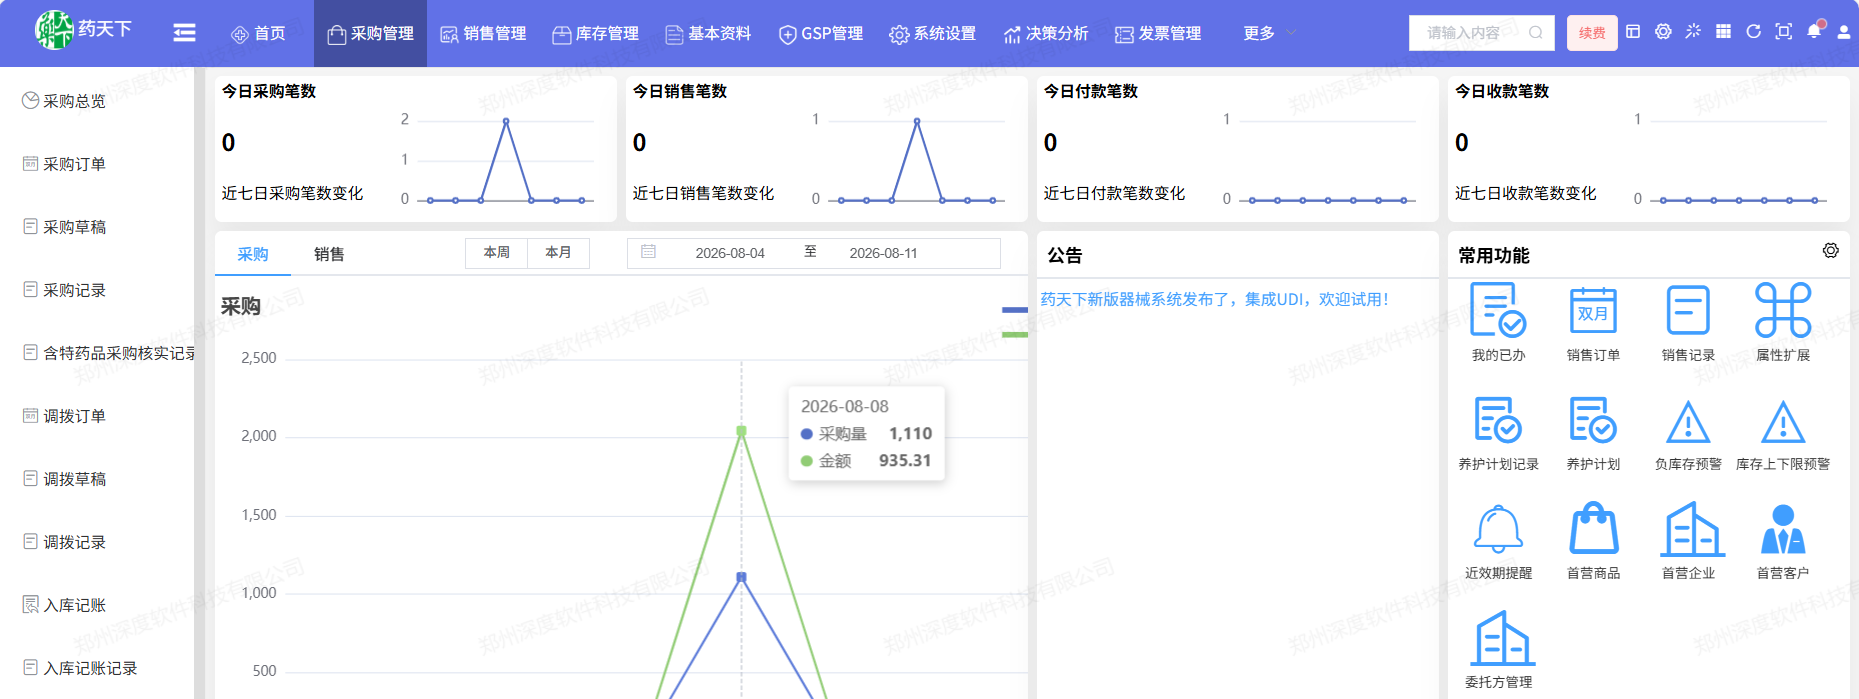Open the grid apps icon in the top bar
1859x699 pixels.
point(1723,32)
